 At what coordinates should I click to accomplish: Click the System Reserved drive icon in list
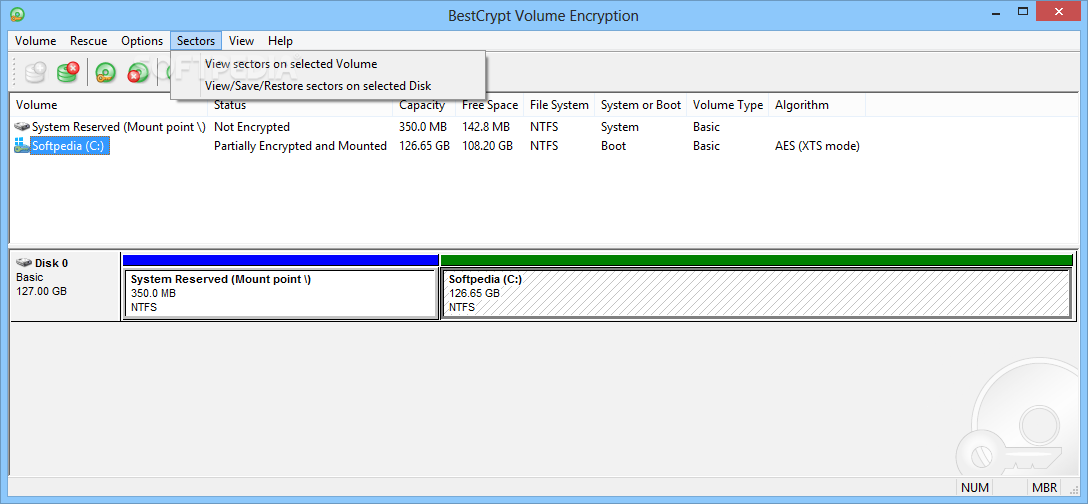[x=22, y=127]
